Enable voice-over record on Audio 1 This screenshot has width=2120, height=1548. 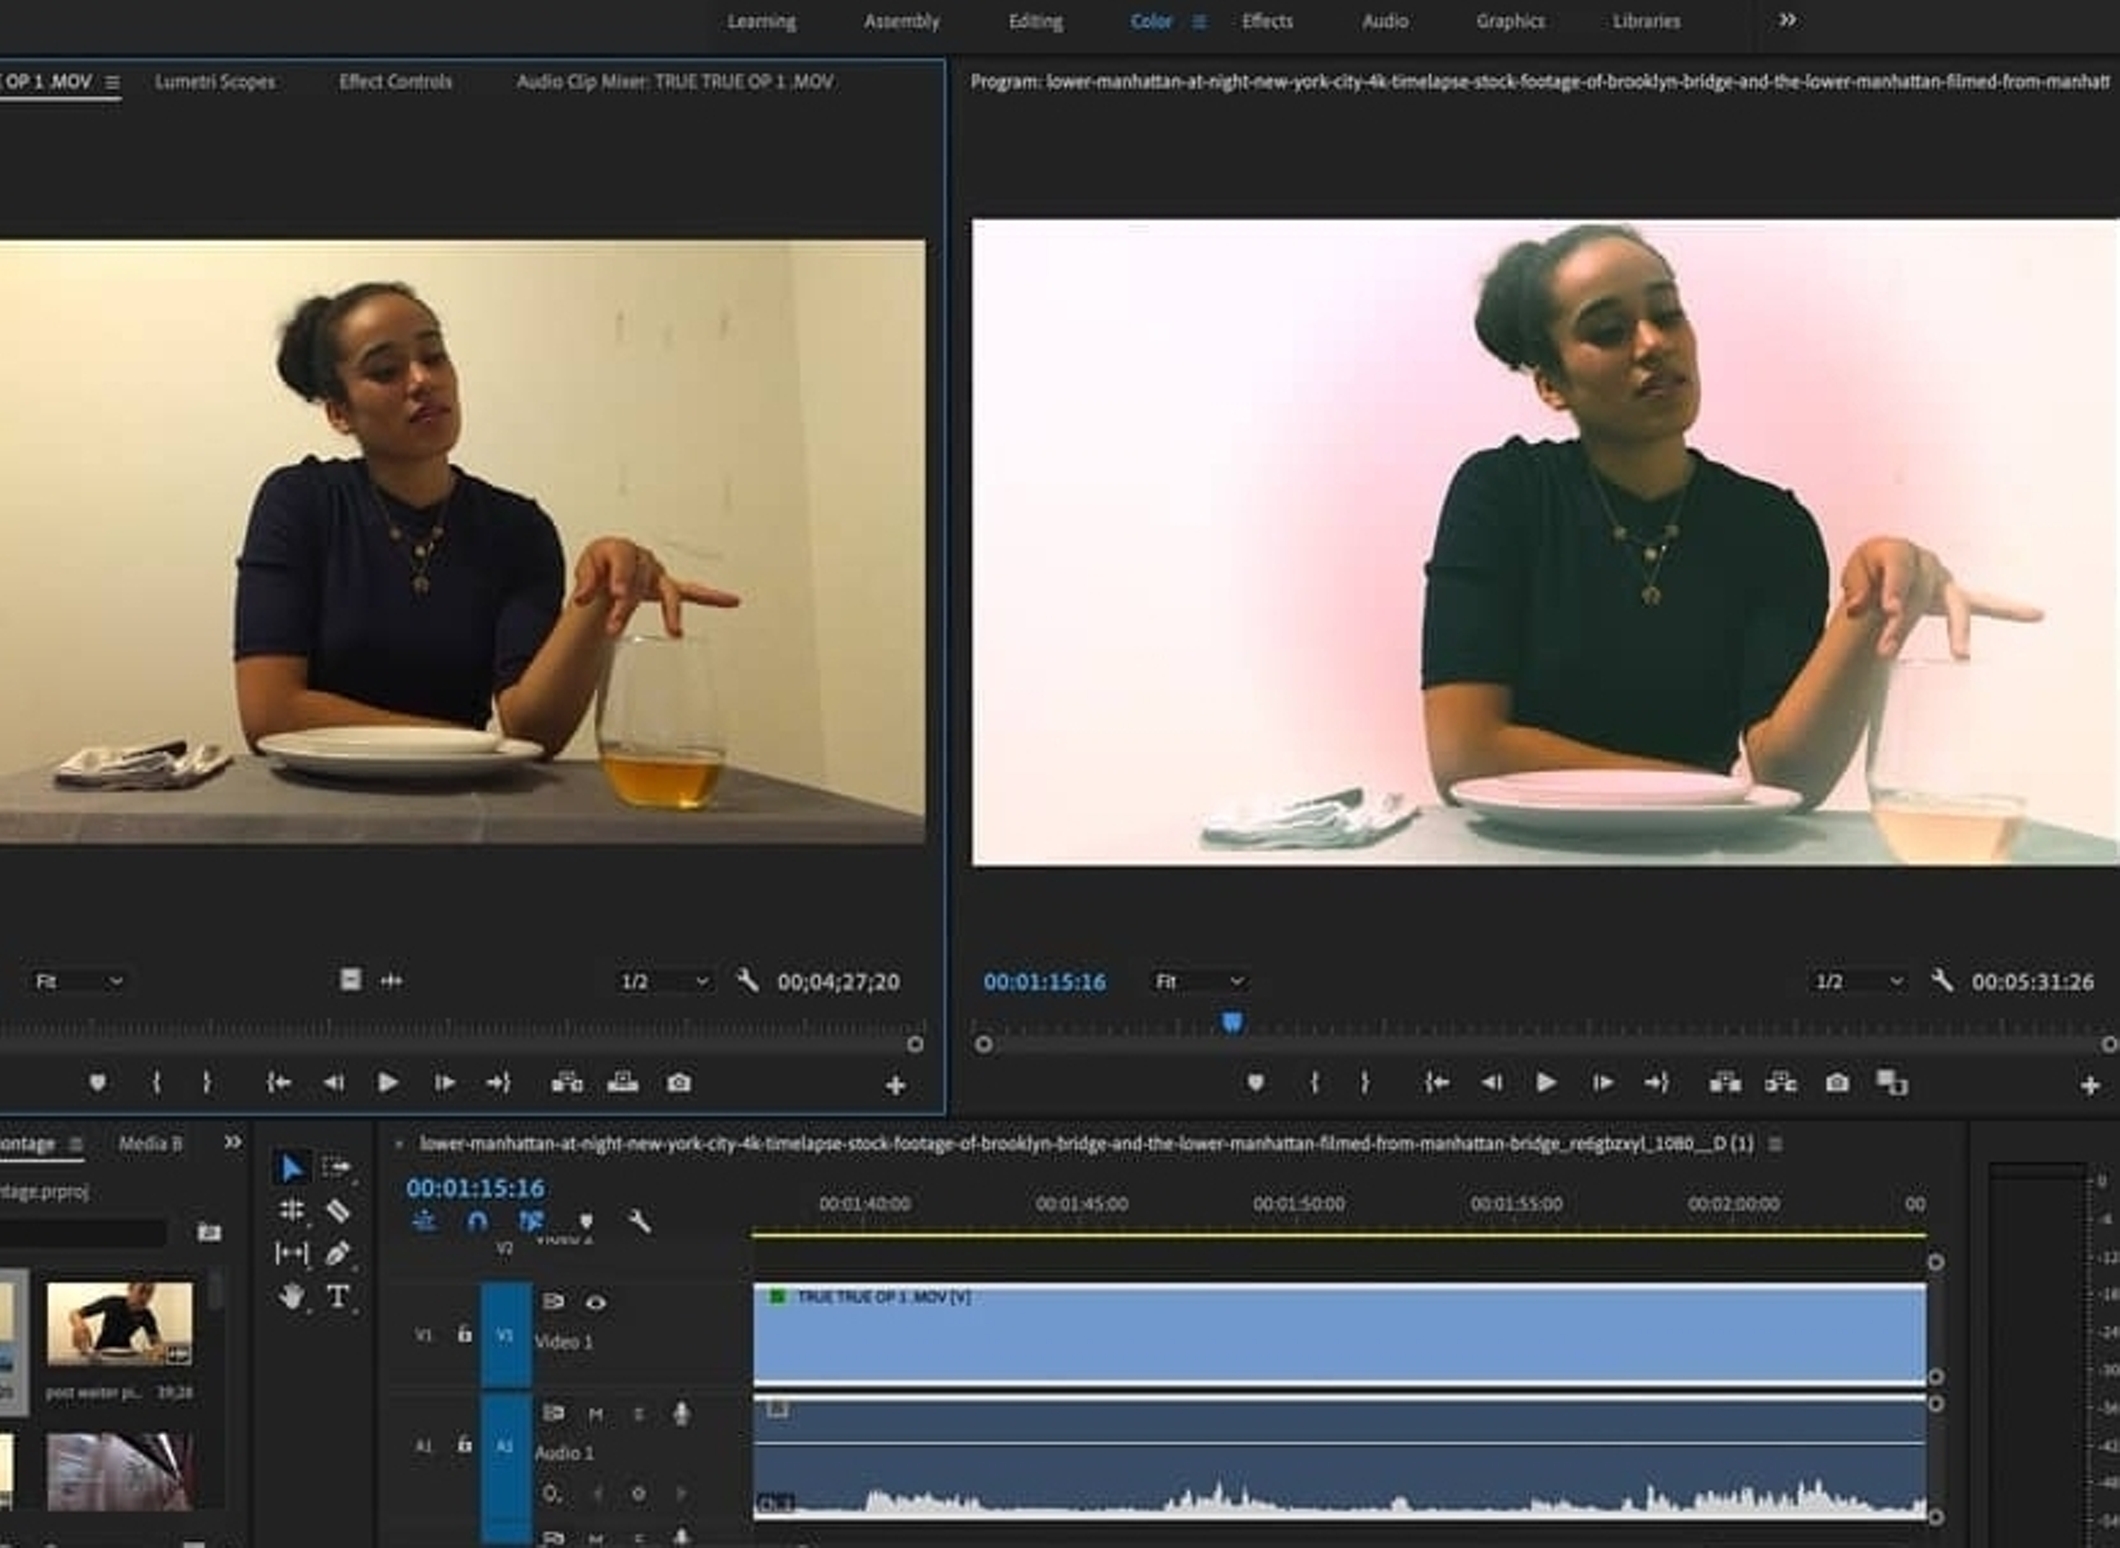click(682, 1413)
